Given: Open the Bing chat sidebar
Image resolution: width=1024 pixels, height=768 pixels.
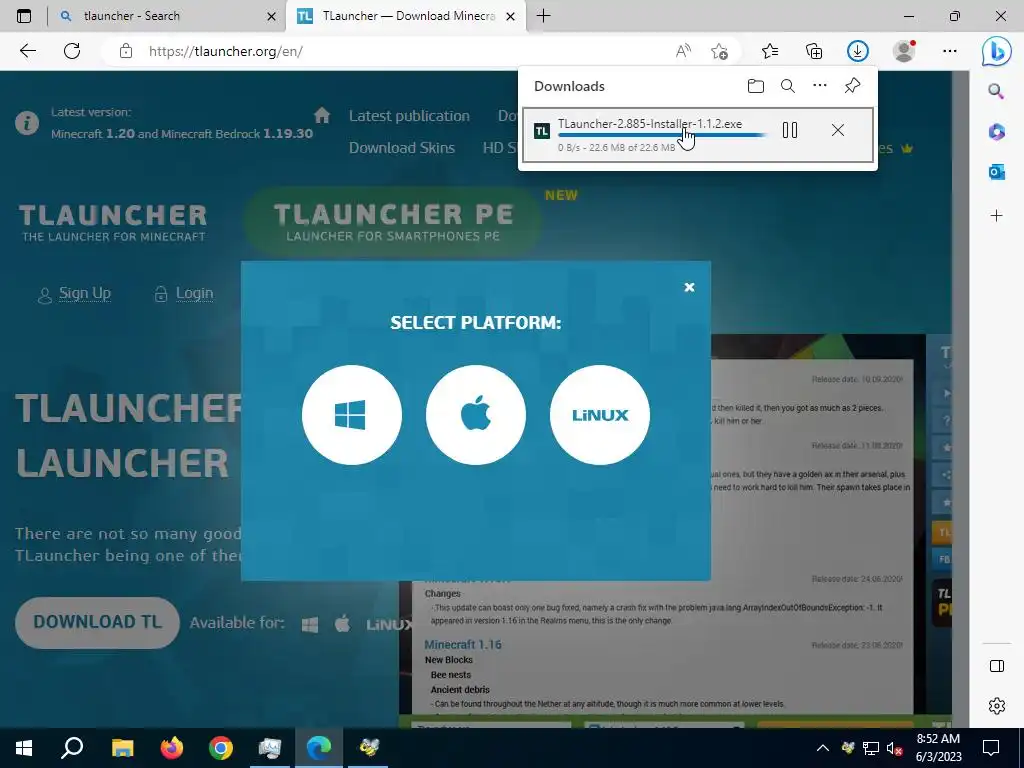Looking at the screenshot, I should 997,51.
